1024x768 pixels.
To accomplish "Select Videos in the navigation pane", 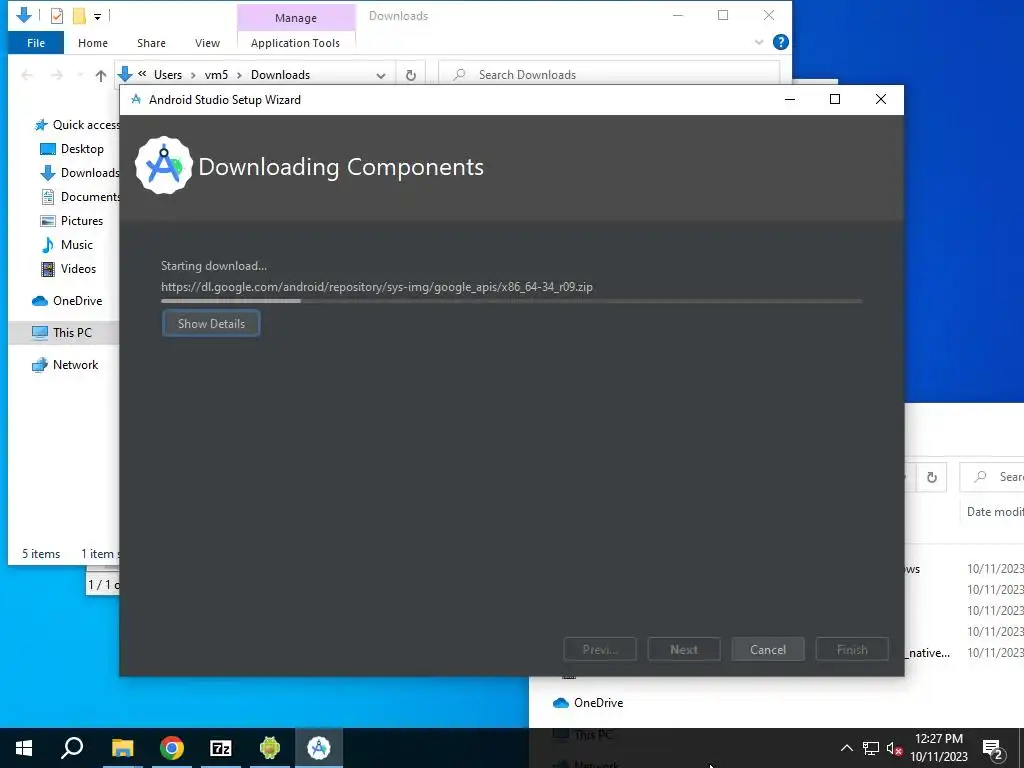I will pos(69,268).
